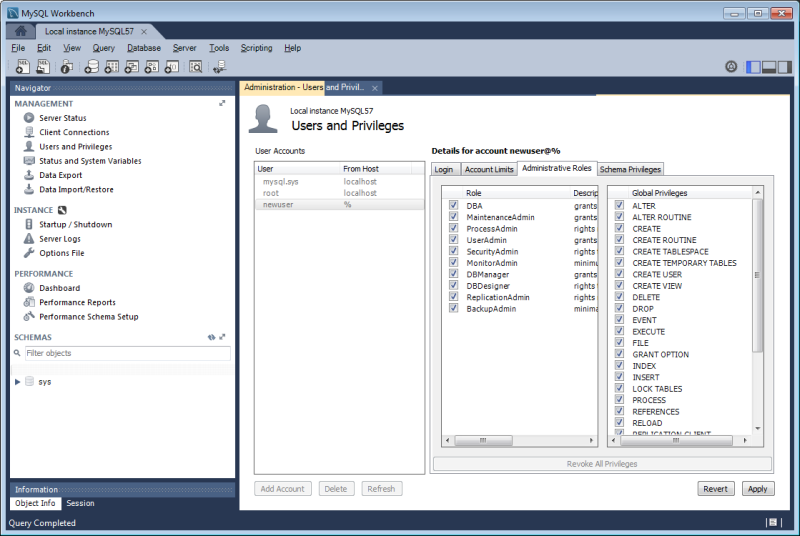Toggle the BackupAdmin role checkbox

[x=453, y=308]
